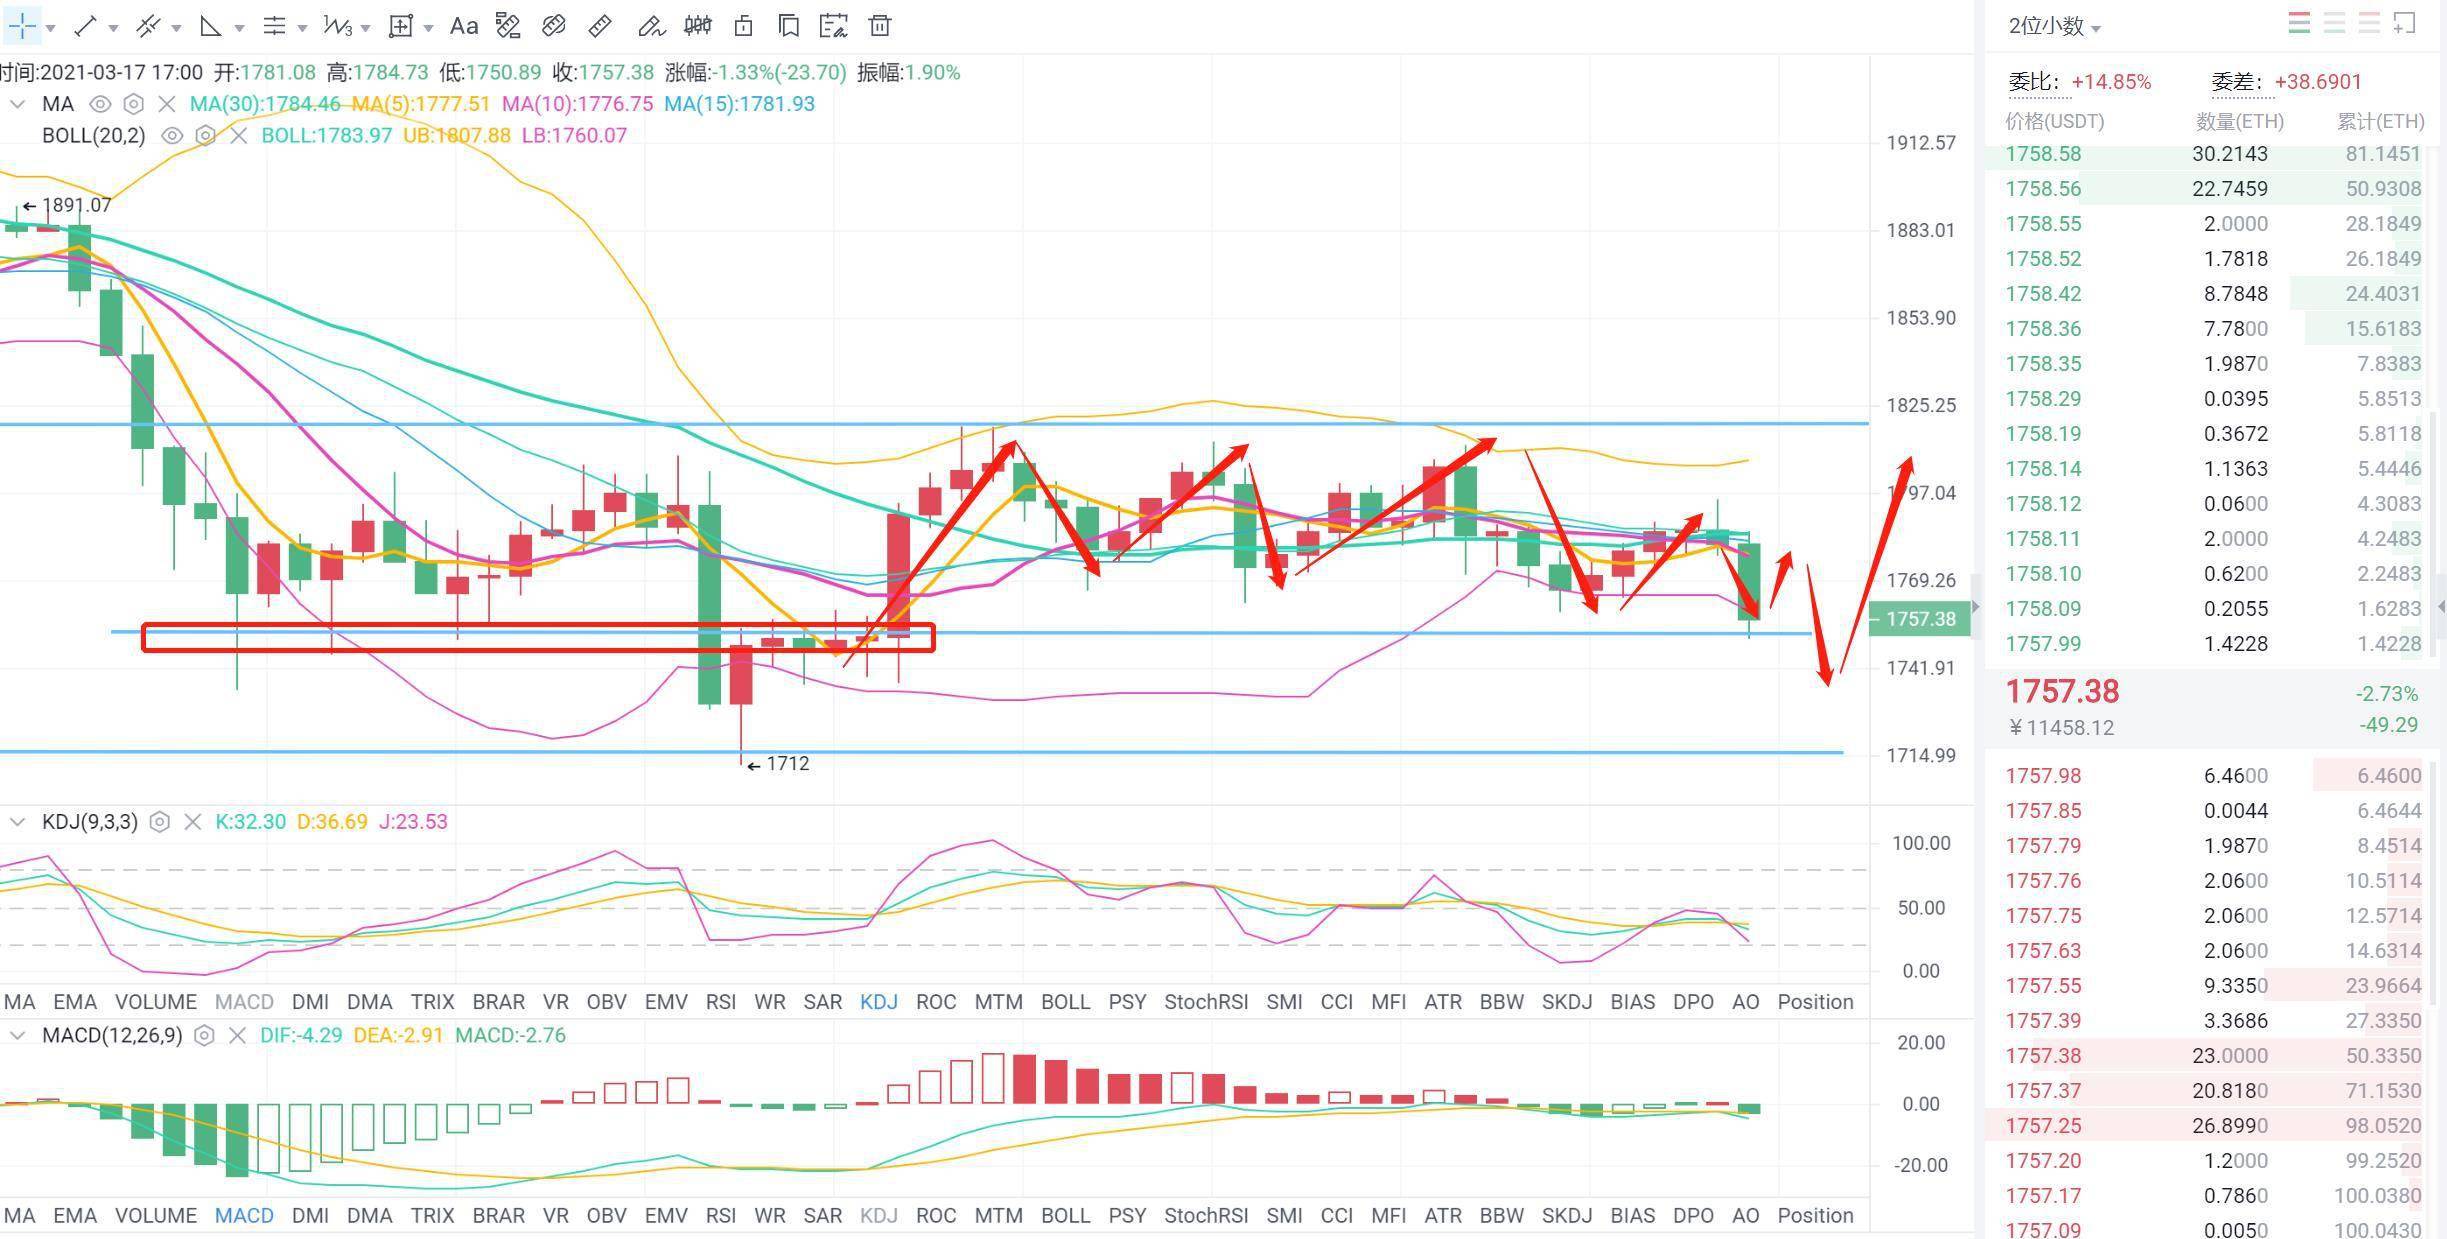The width and height of the screenshot is (2447, 1239).
Task: Remove the MA indicator with X
Action: point(167,104)
